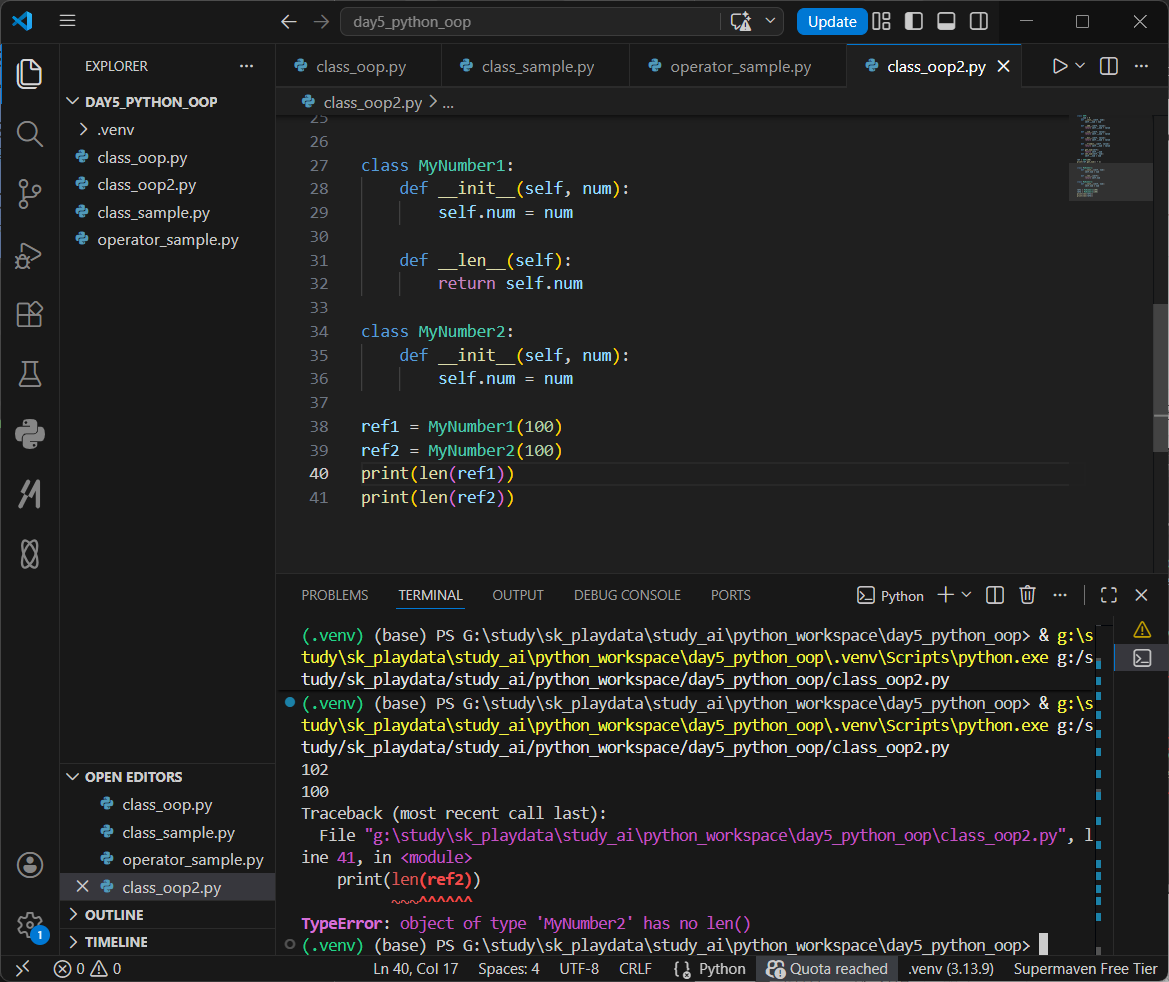Collapse the OPEN EDITORS section
The image size is (1169, 982).
tap(167, 777)
